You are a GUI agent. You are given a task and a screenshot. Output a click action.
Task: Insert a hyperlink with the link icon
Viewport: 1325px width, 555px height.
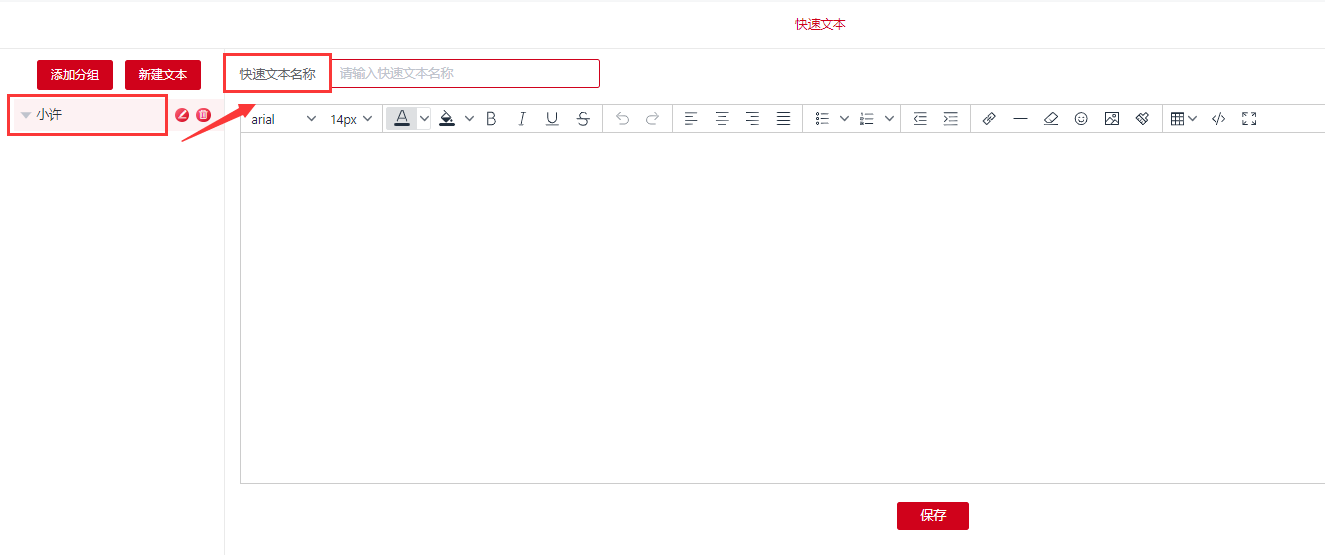(x=989, y=119)
